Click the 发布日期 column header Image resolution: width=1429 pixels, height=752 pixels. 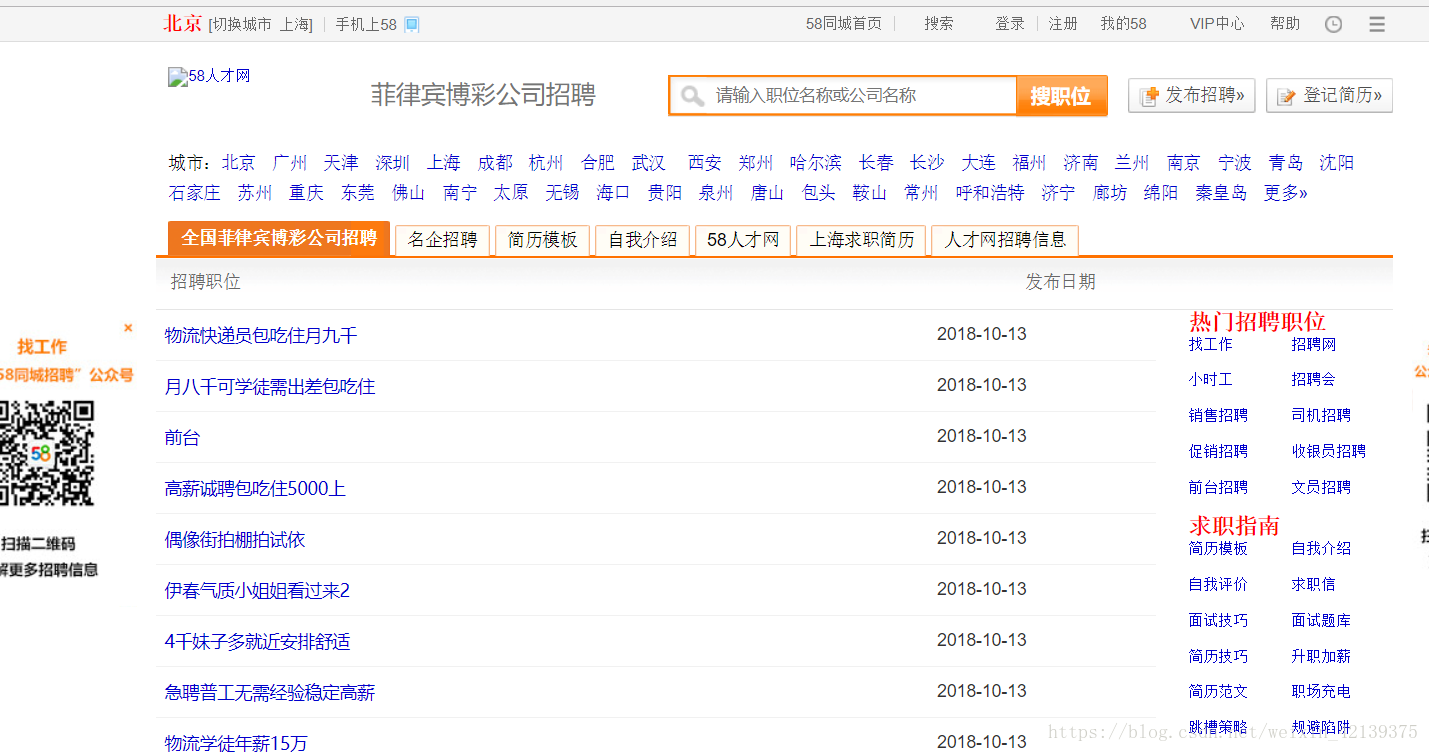tap(1060, 282)
